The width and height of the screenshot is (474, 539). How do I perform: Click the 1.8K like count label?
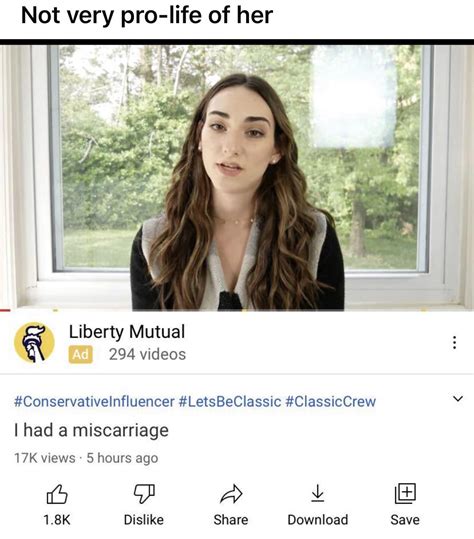(x=57, y=520)
